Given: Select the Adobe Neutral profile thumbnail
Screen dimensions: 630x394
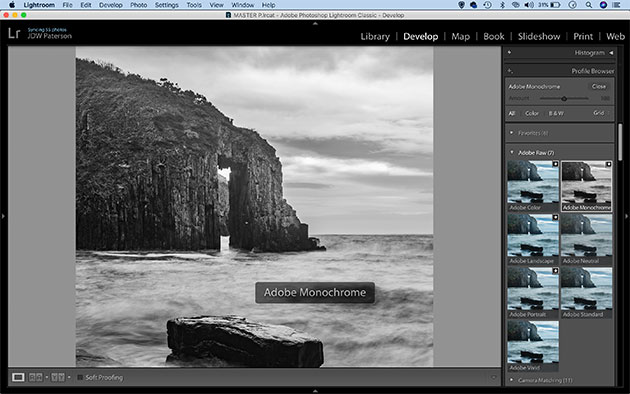Looking at the screenshot, I should [x=586, y=239].
